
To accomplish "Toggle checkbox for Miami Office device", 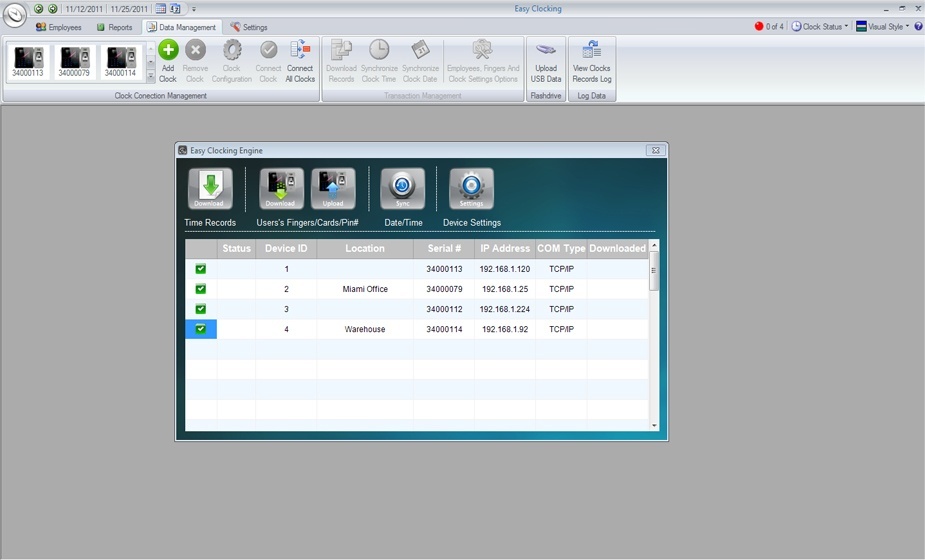I will (x=201, y=289).
